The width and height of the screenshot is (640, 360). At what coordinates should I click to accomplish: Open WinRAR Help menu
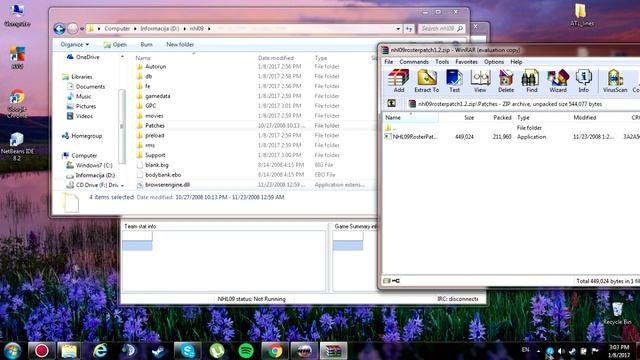[516, 62]
